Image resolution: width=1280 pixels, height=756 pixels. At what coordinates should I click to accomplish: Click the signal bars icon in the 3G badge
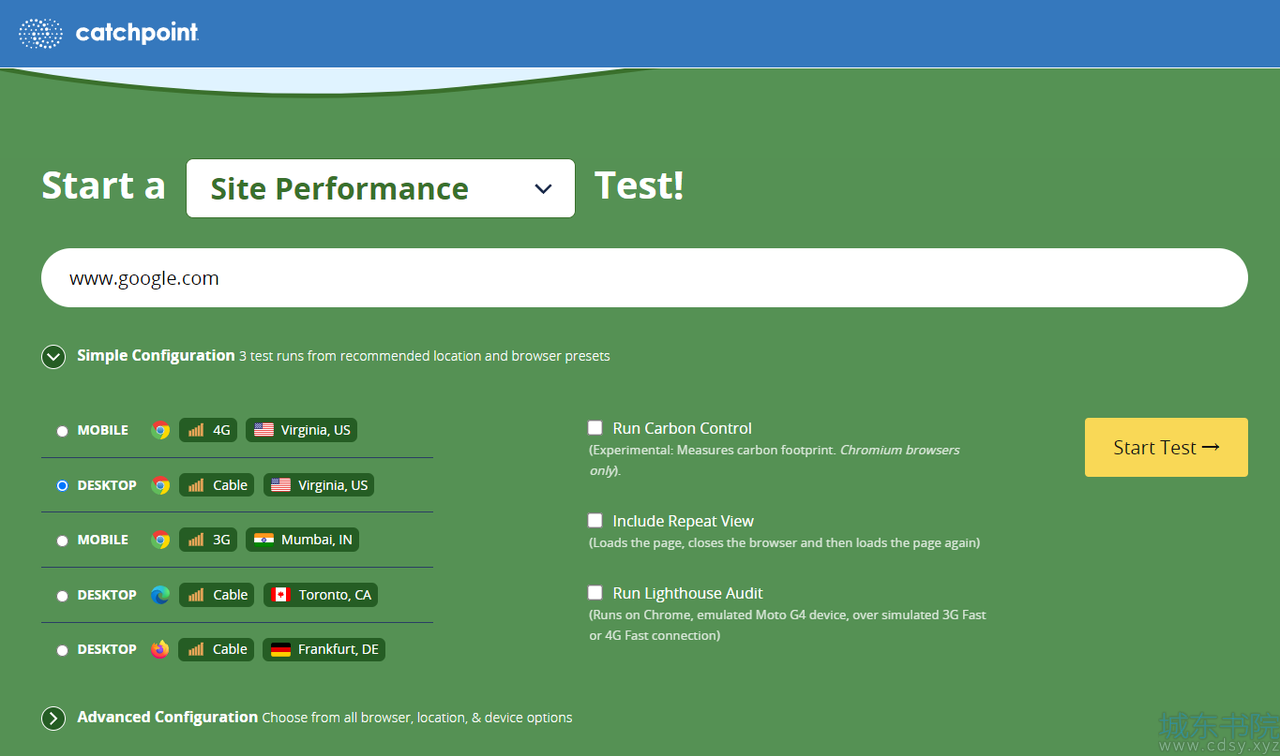[196, 540]
